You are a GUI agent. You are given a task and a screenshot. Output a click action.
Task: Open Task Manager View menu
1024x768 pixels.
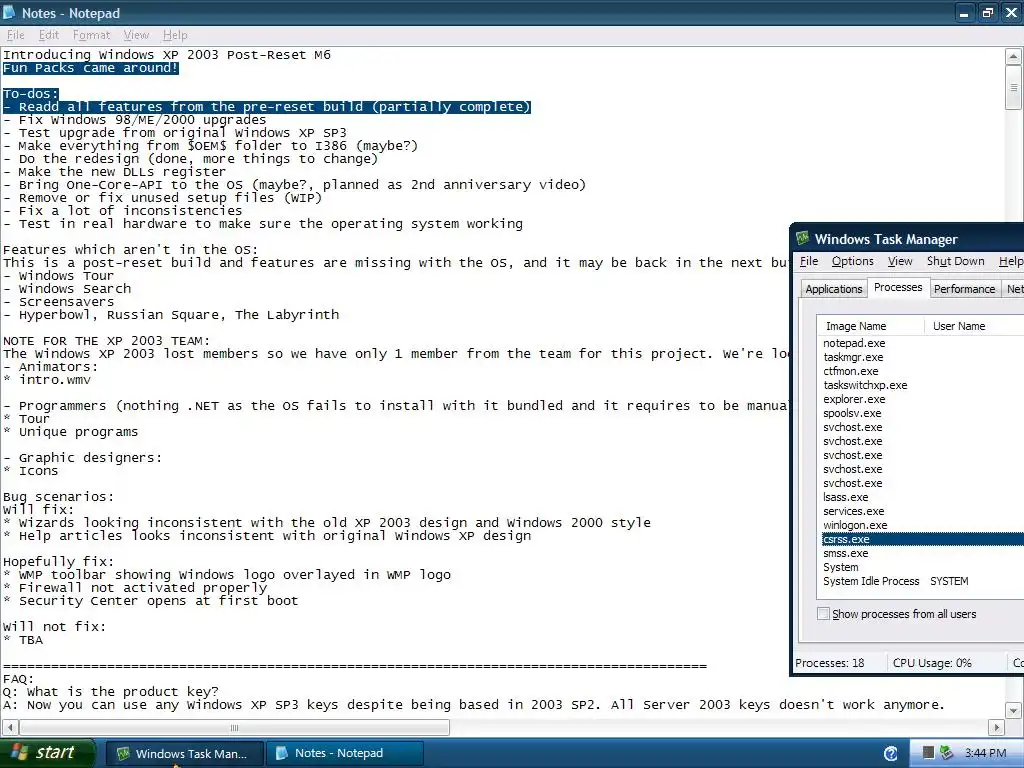pos(900,261)
